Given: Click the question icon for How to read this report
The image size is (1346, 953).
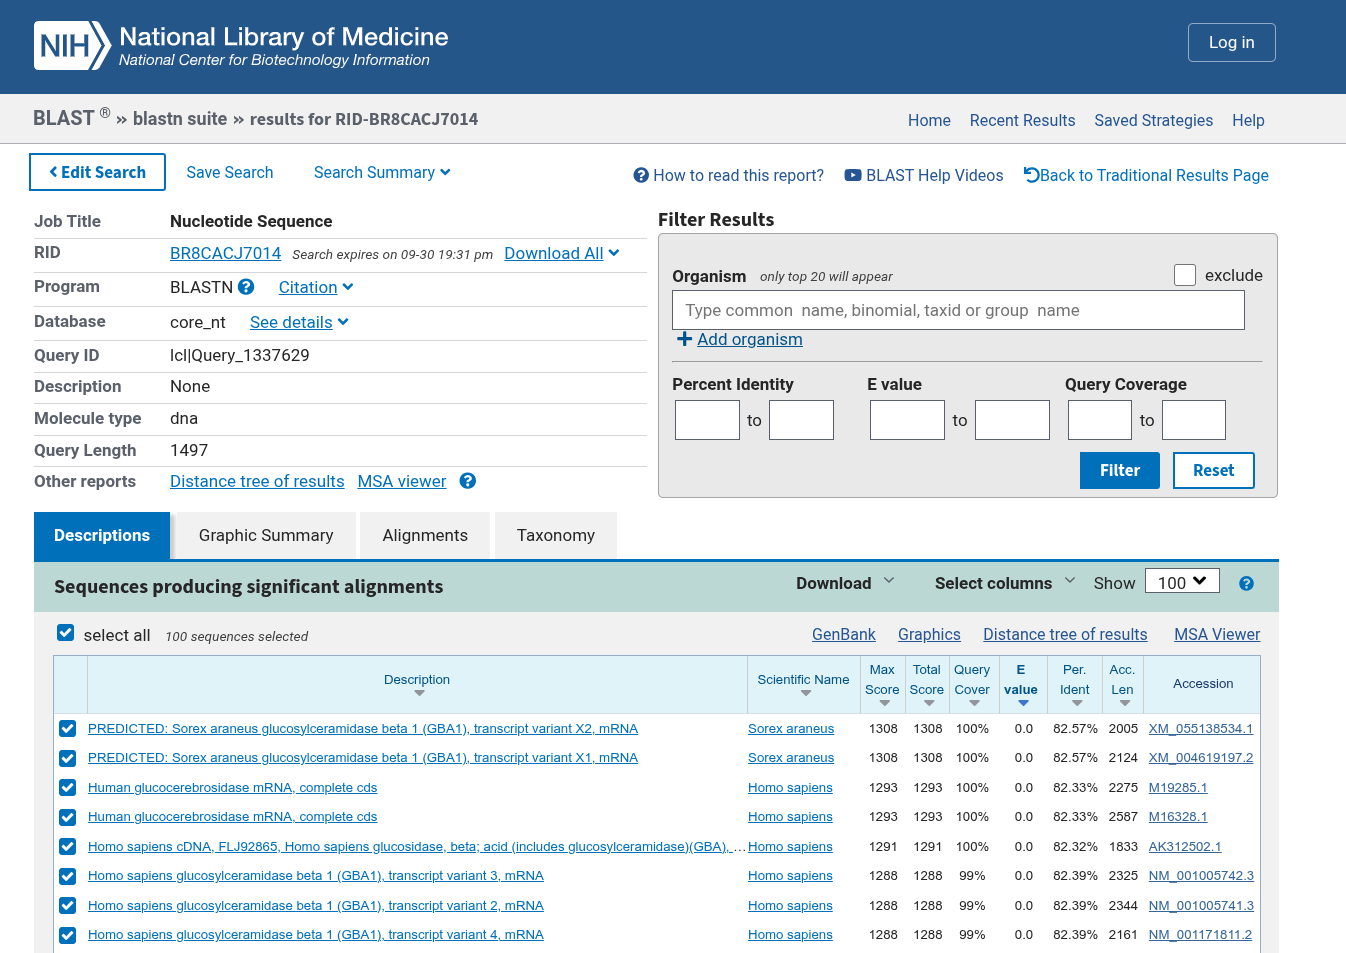Looking at the screenshot, I should click(641, 176).
